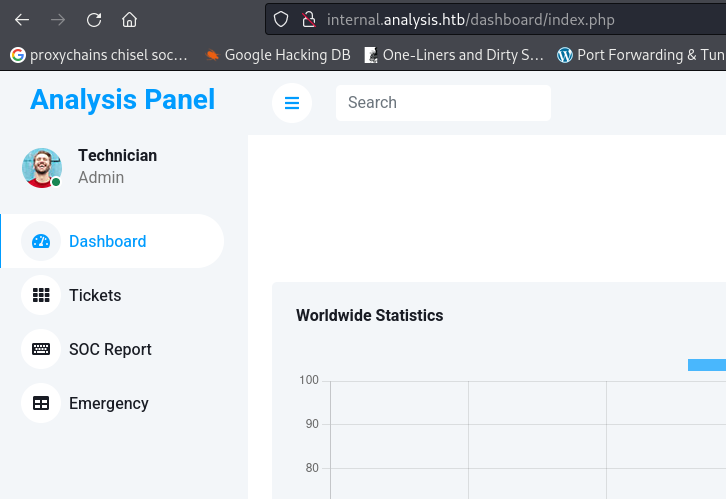Go to the browser home icon

pos(130,20)
